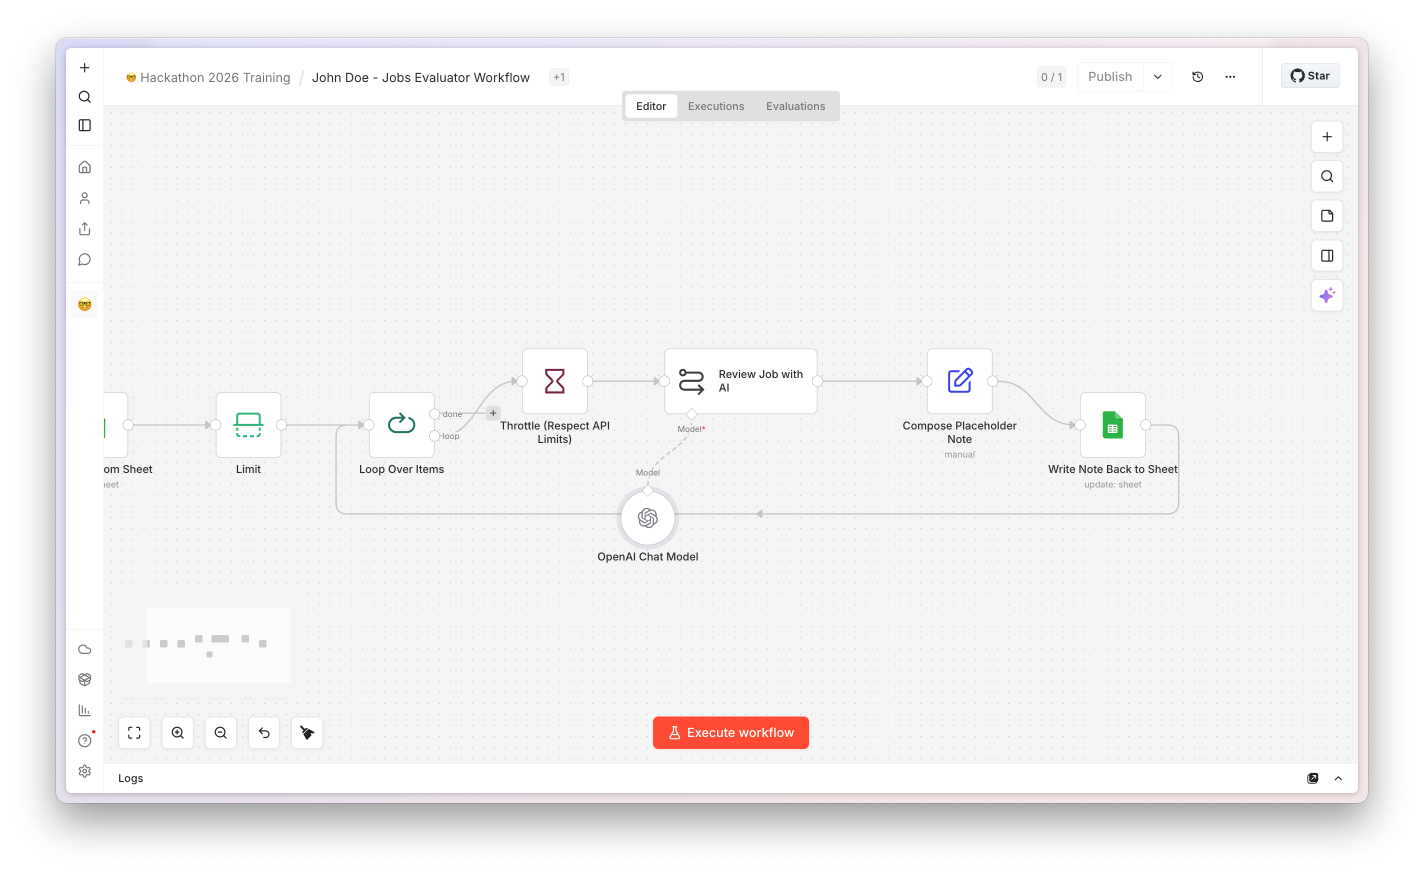Image resolution: width=1424 pixels, height=877 pixels.
Task: Switch to the Evaluations tab
Action: [x=796, y=106]
